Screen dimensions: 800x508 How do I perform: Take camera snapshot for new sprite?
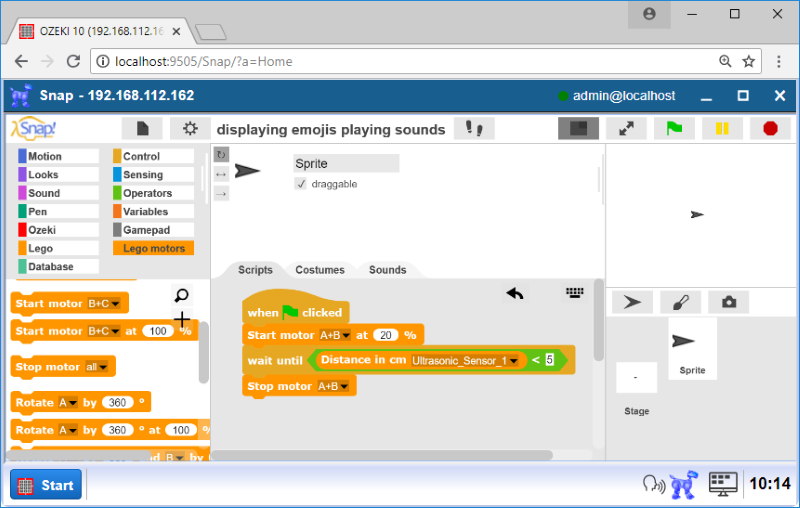(728, 302)
